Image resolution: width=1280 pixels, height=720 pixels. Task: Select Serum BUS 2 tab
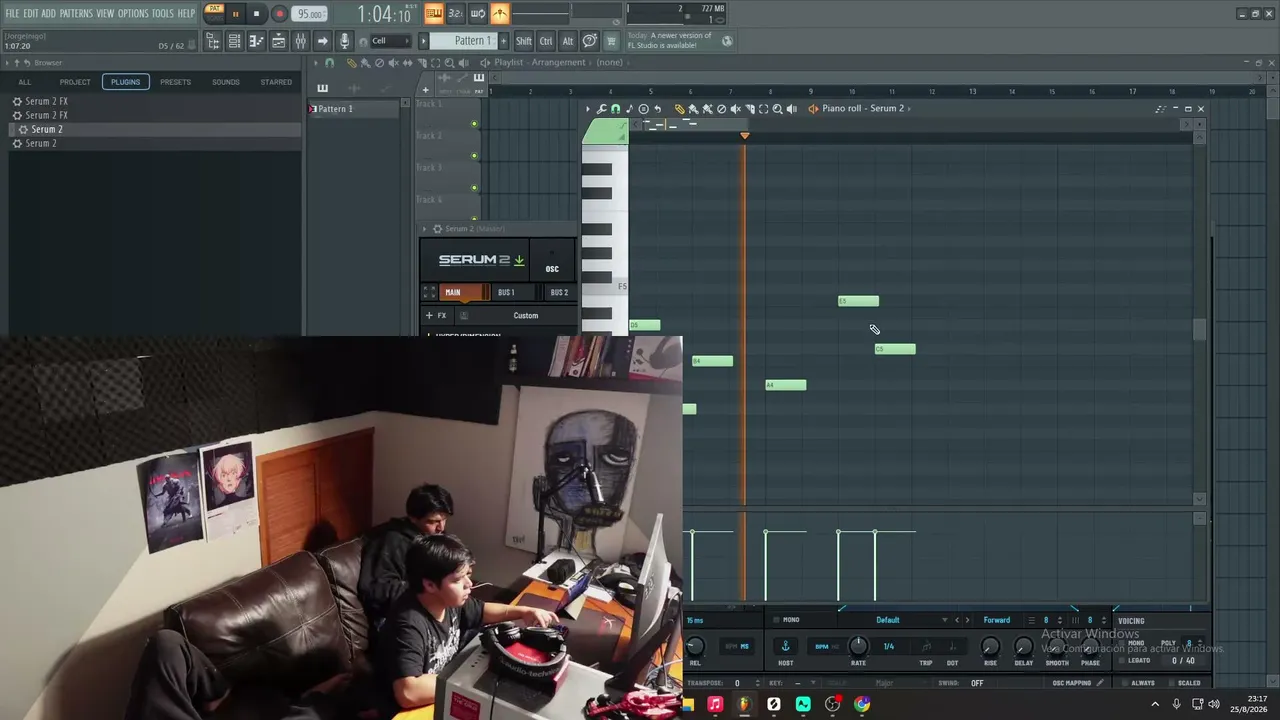(559, 292)
